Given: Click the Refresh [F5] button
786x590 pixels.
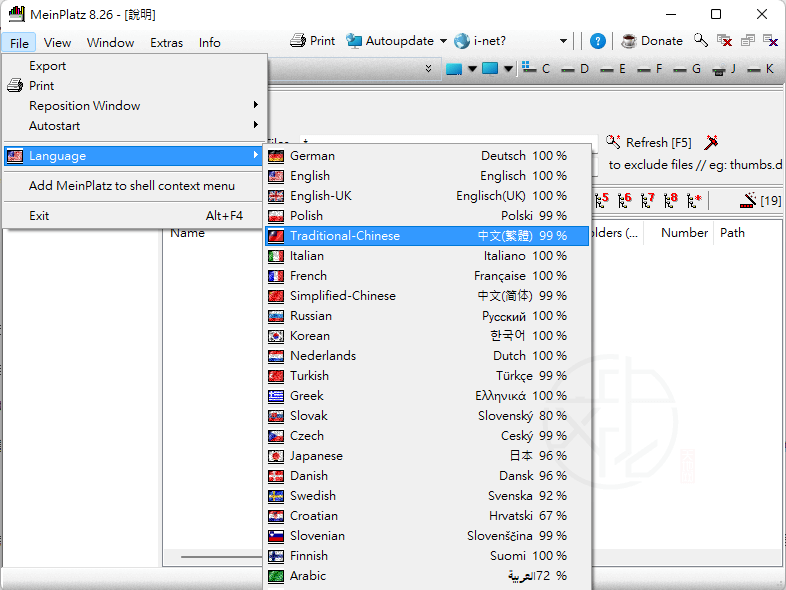Looking at the screenshot, I should click(649, 143).
